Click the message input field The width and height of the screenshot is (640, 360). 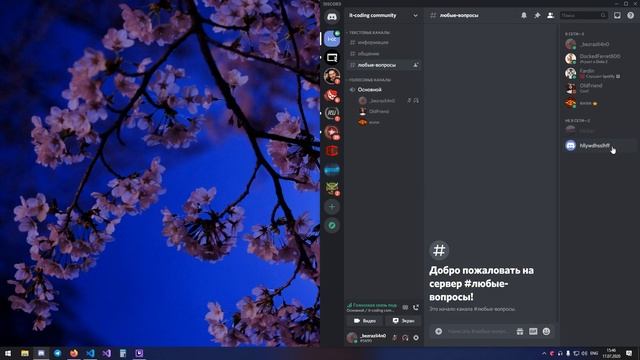(479, 331)
